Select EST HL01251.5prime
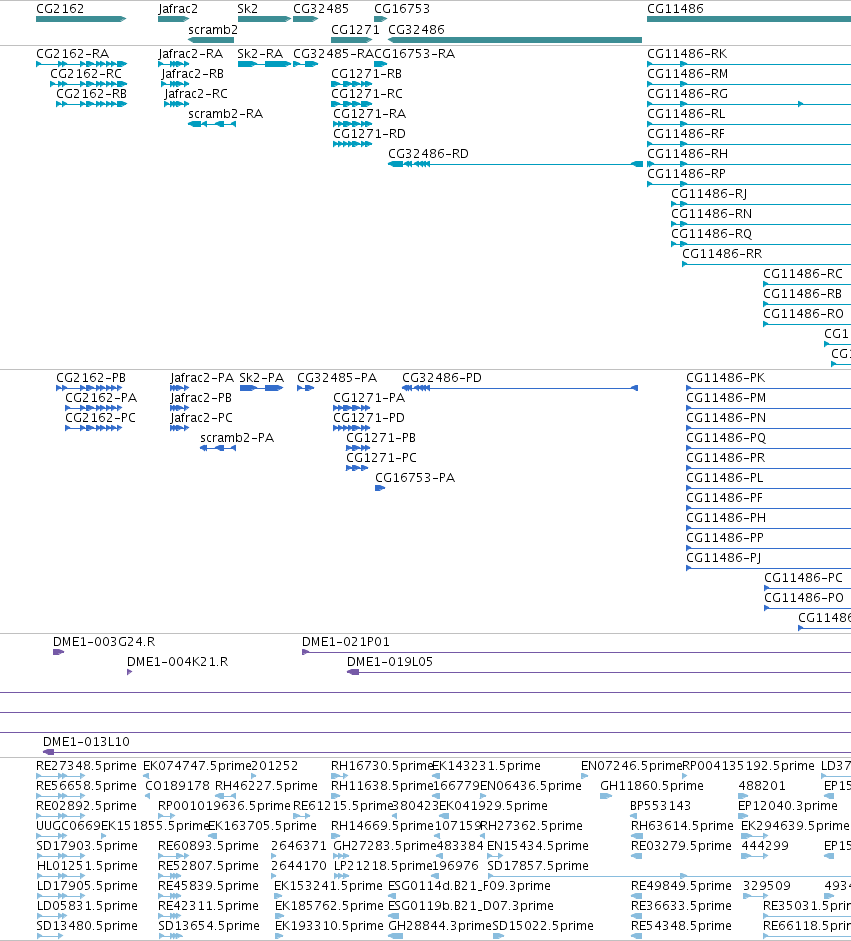 tap(86, 866)
